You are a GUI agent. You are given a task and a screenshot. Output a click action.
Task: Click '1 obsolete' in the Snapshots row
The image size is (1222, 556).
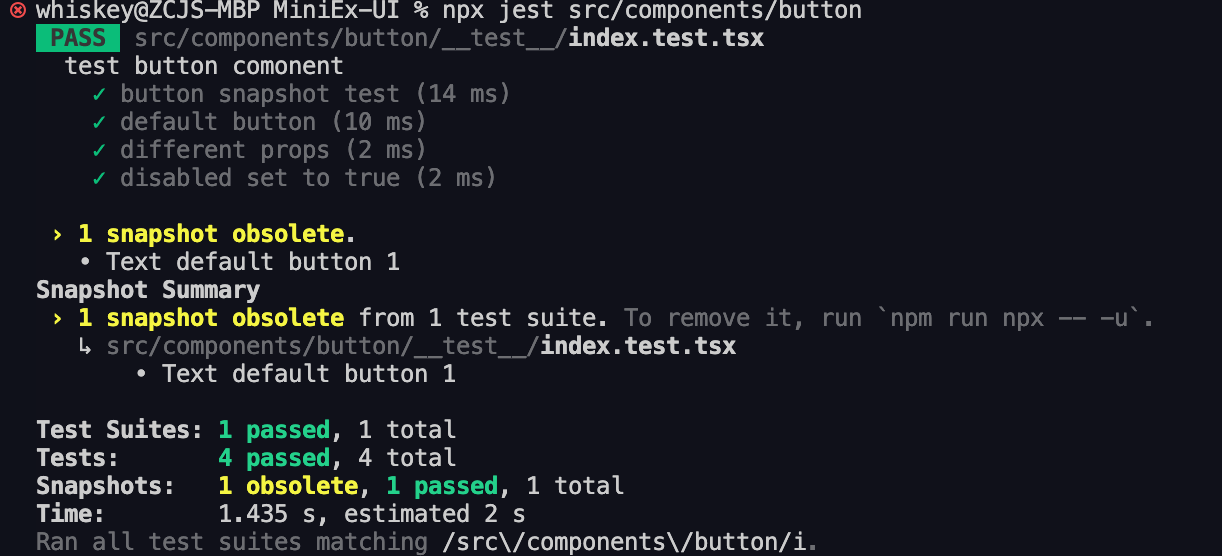coord(288,486)
